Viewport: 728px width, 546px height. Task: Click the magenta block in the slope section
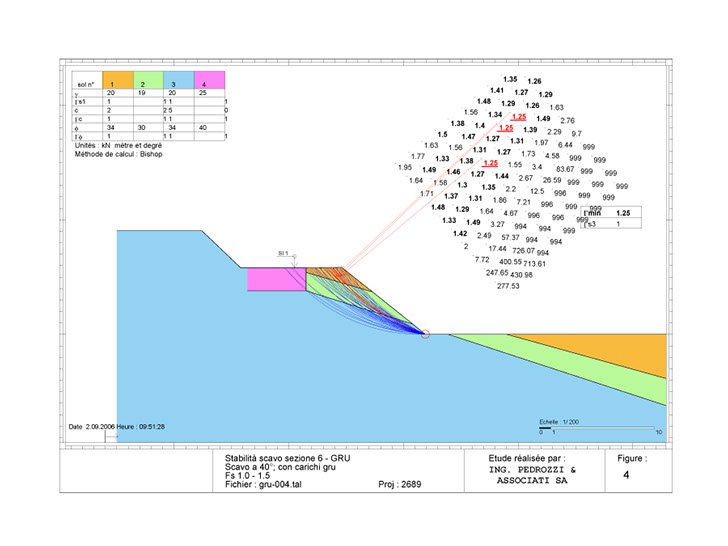click(275, 280)
